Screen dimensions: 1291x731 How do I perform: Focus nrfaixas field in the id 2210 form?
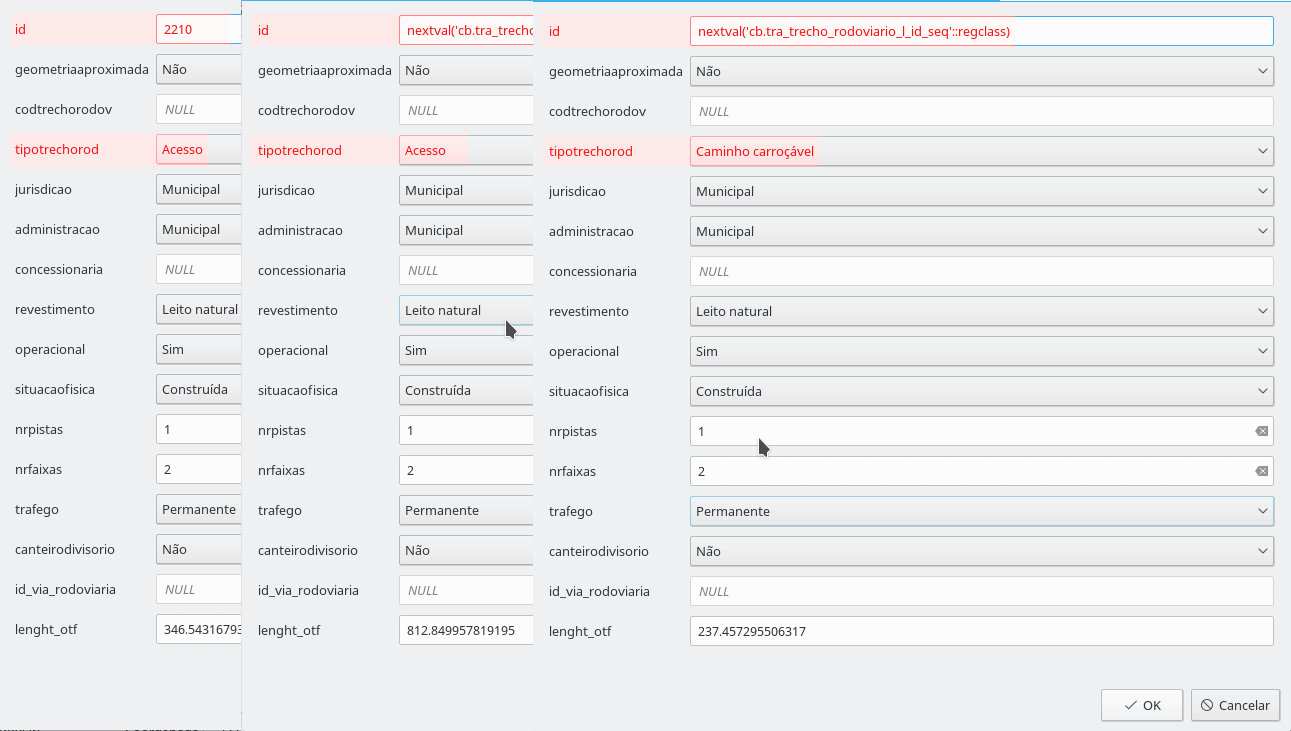(x=199, y=469)
